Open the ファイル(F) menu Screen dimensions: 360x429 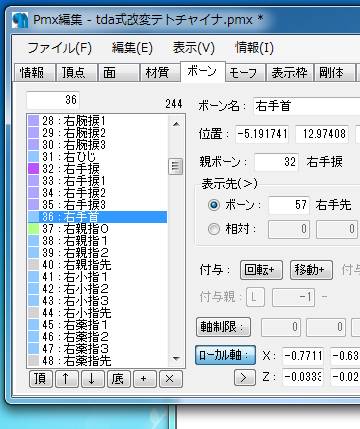tap(59, 48)
